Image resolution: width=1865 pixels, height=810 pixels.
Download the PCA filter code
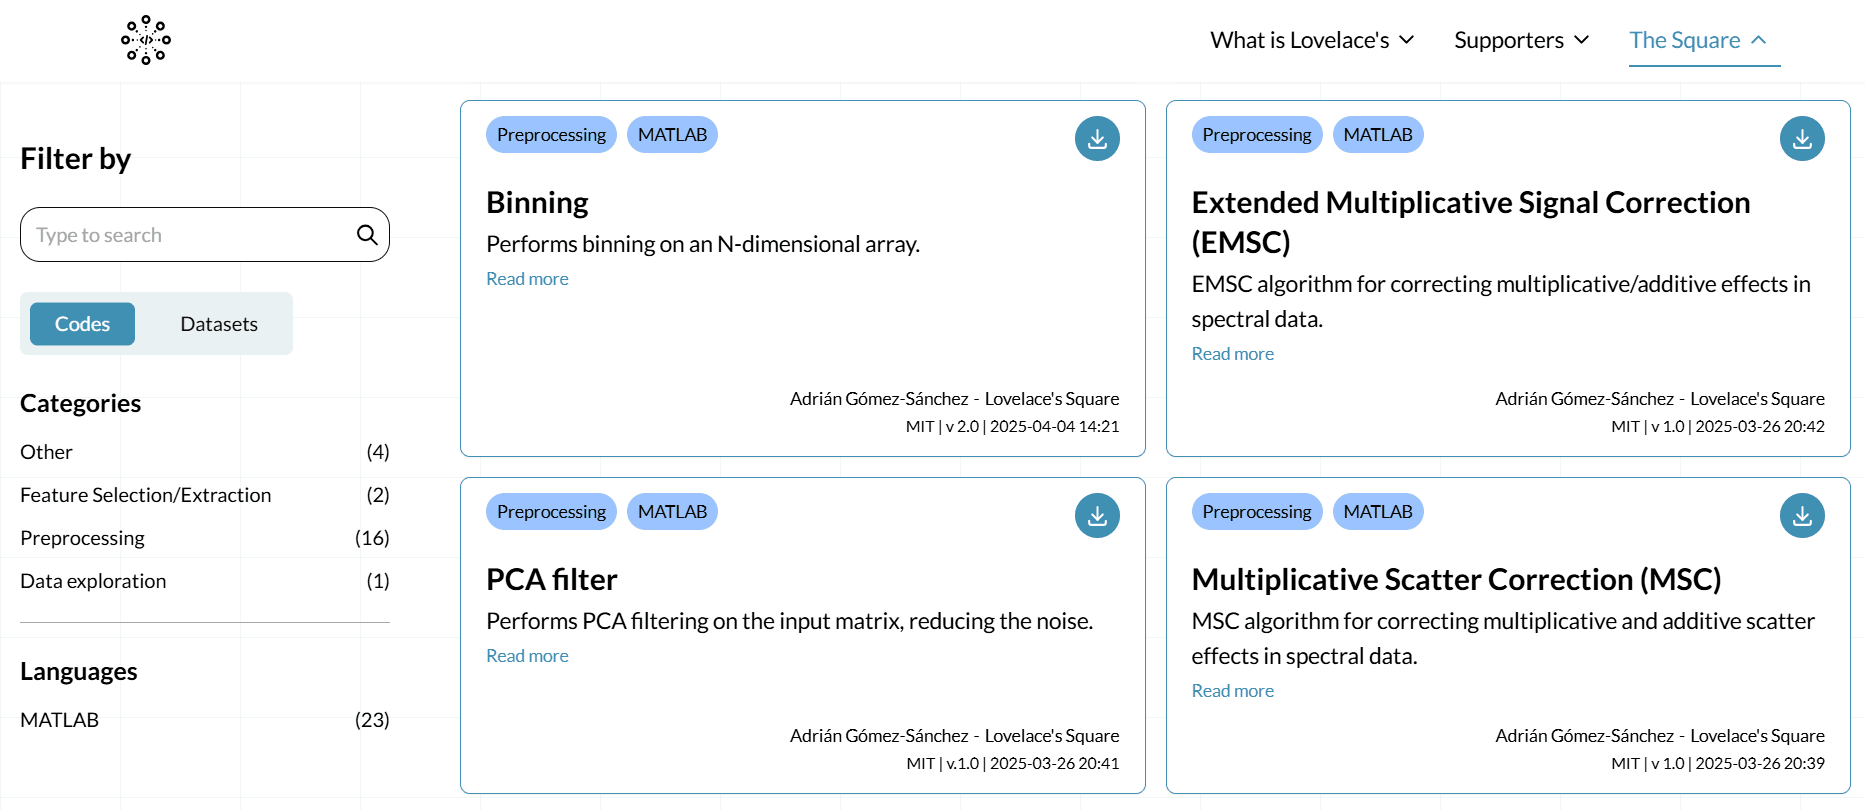1097,516
